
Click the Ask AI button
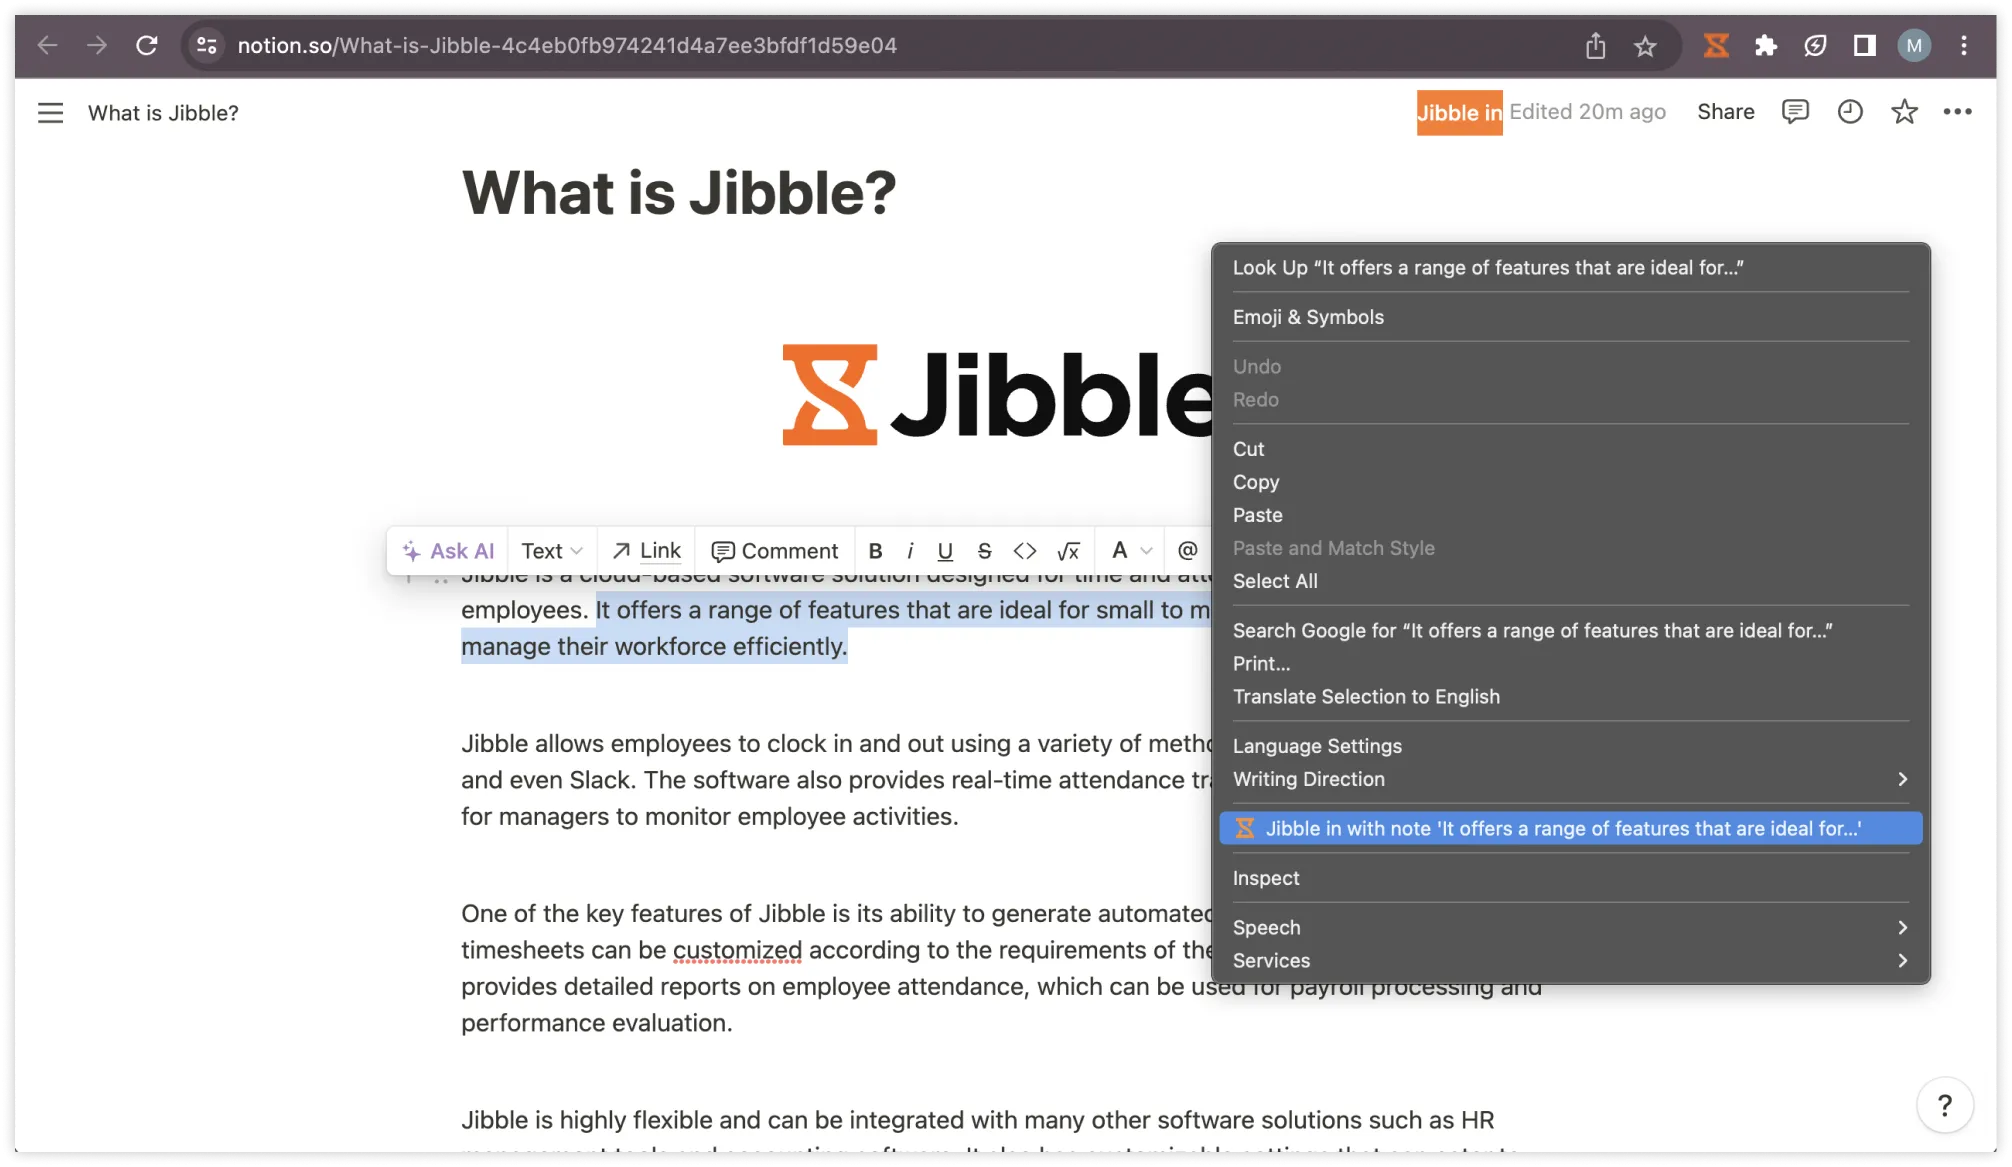(447, 550)
